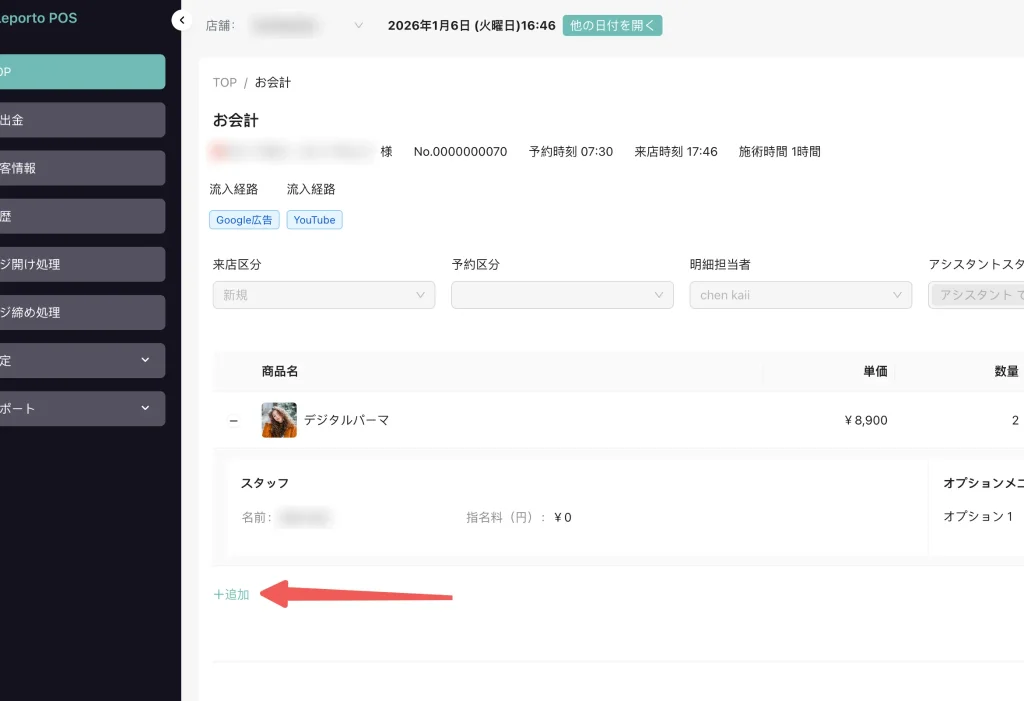Select the YouTube referral tag
Viewport: 1024px width, 701px height.
click(x=314, y=220)
